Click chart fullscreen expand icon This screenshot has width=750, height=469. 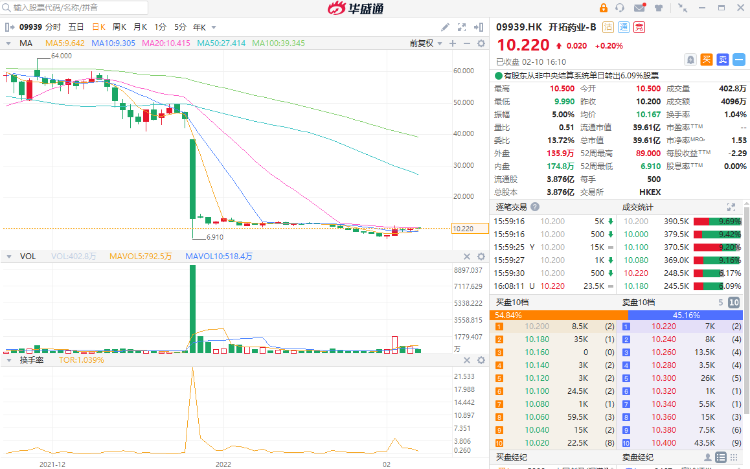pos(462,27)
